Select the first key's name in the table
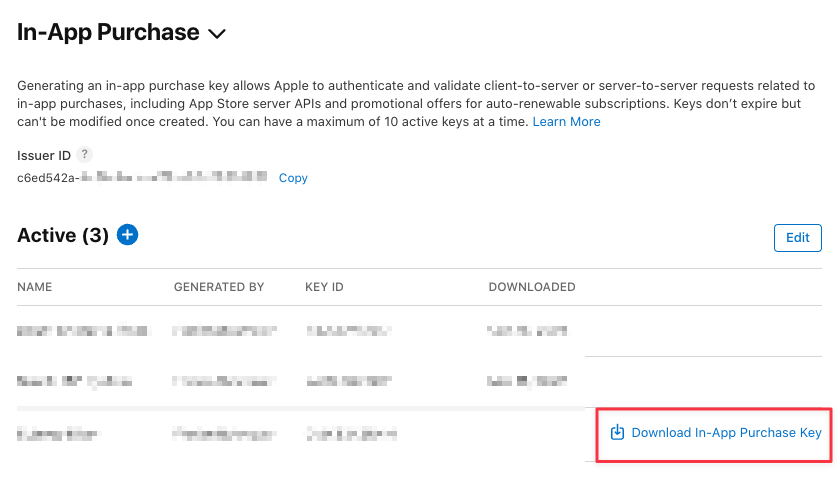The image size is (838, 478). click(x=82, y=329)
